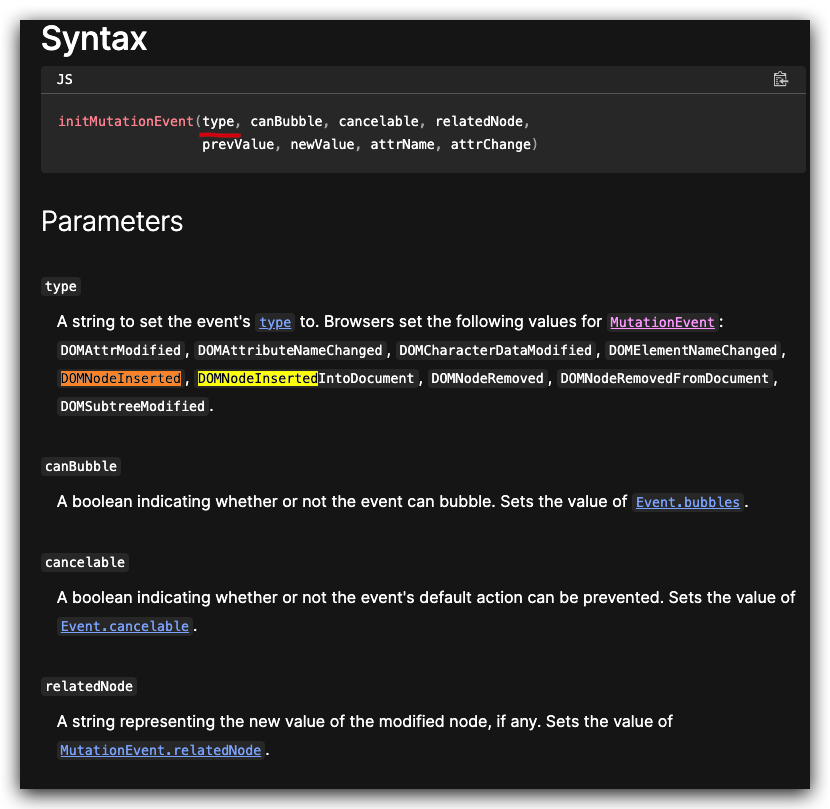The image size is (830, 809).
Task: Click the DOMCharacterDataModified value
Action: pyautogui.click(x=495, y=350)
